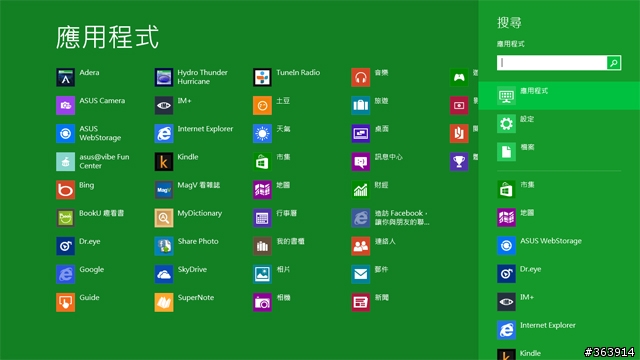
Task: Click the magnifier search button
Action: pos(614,63)
